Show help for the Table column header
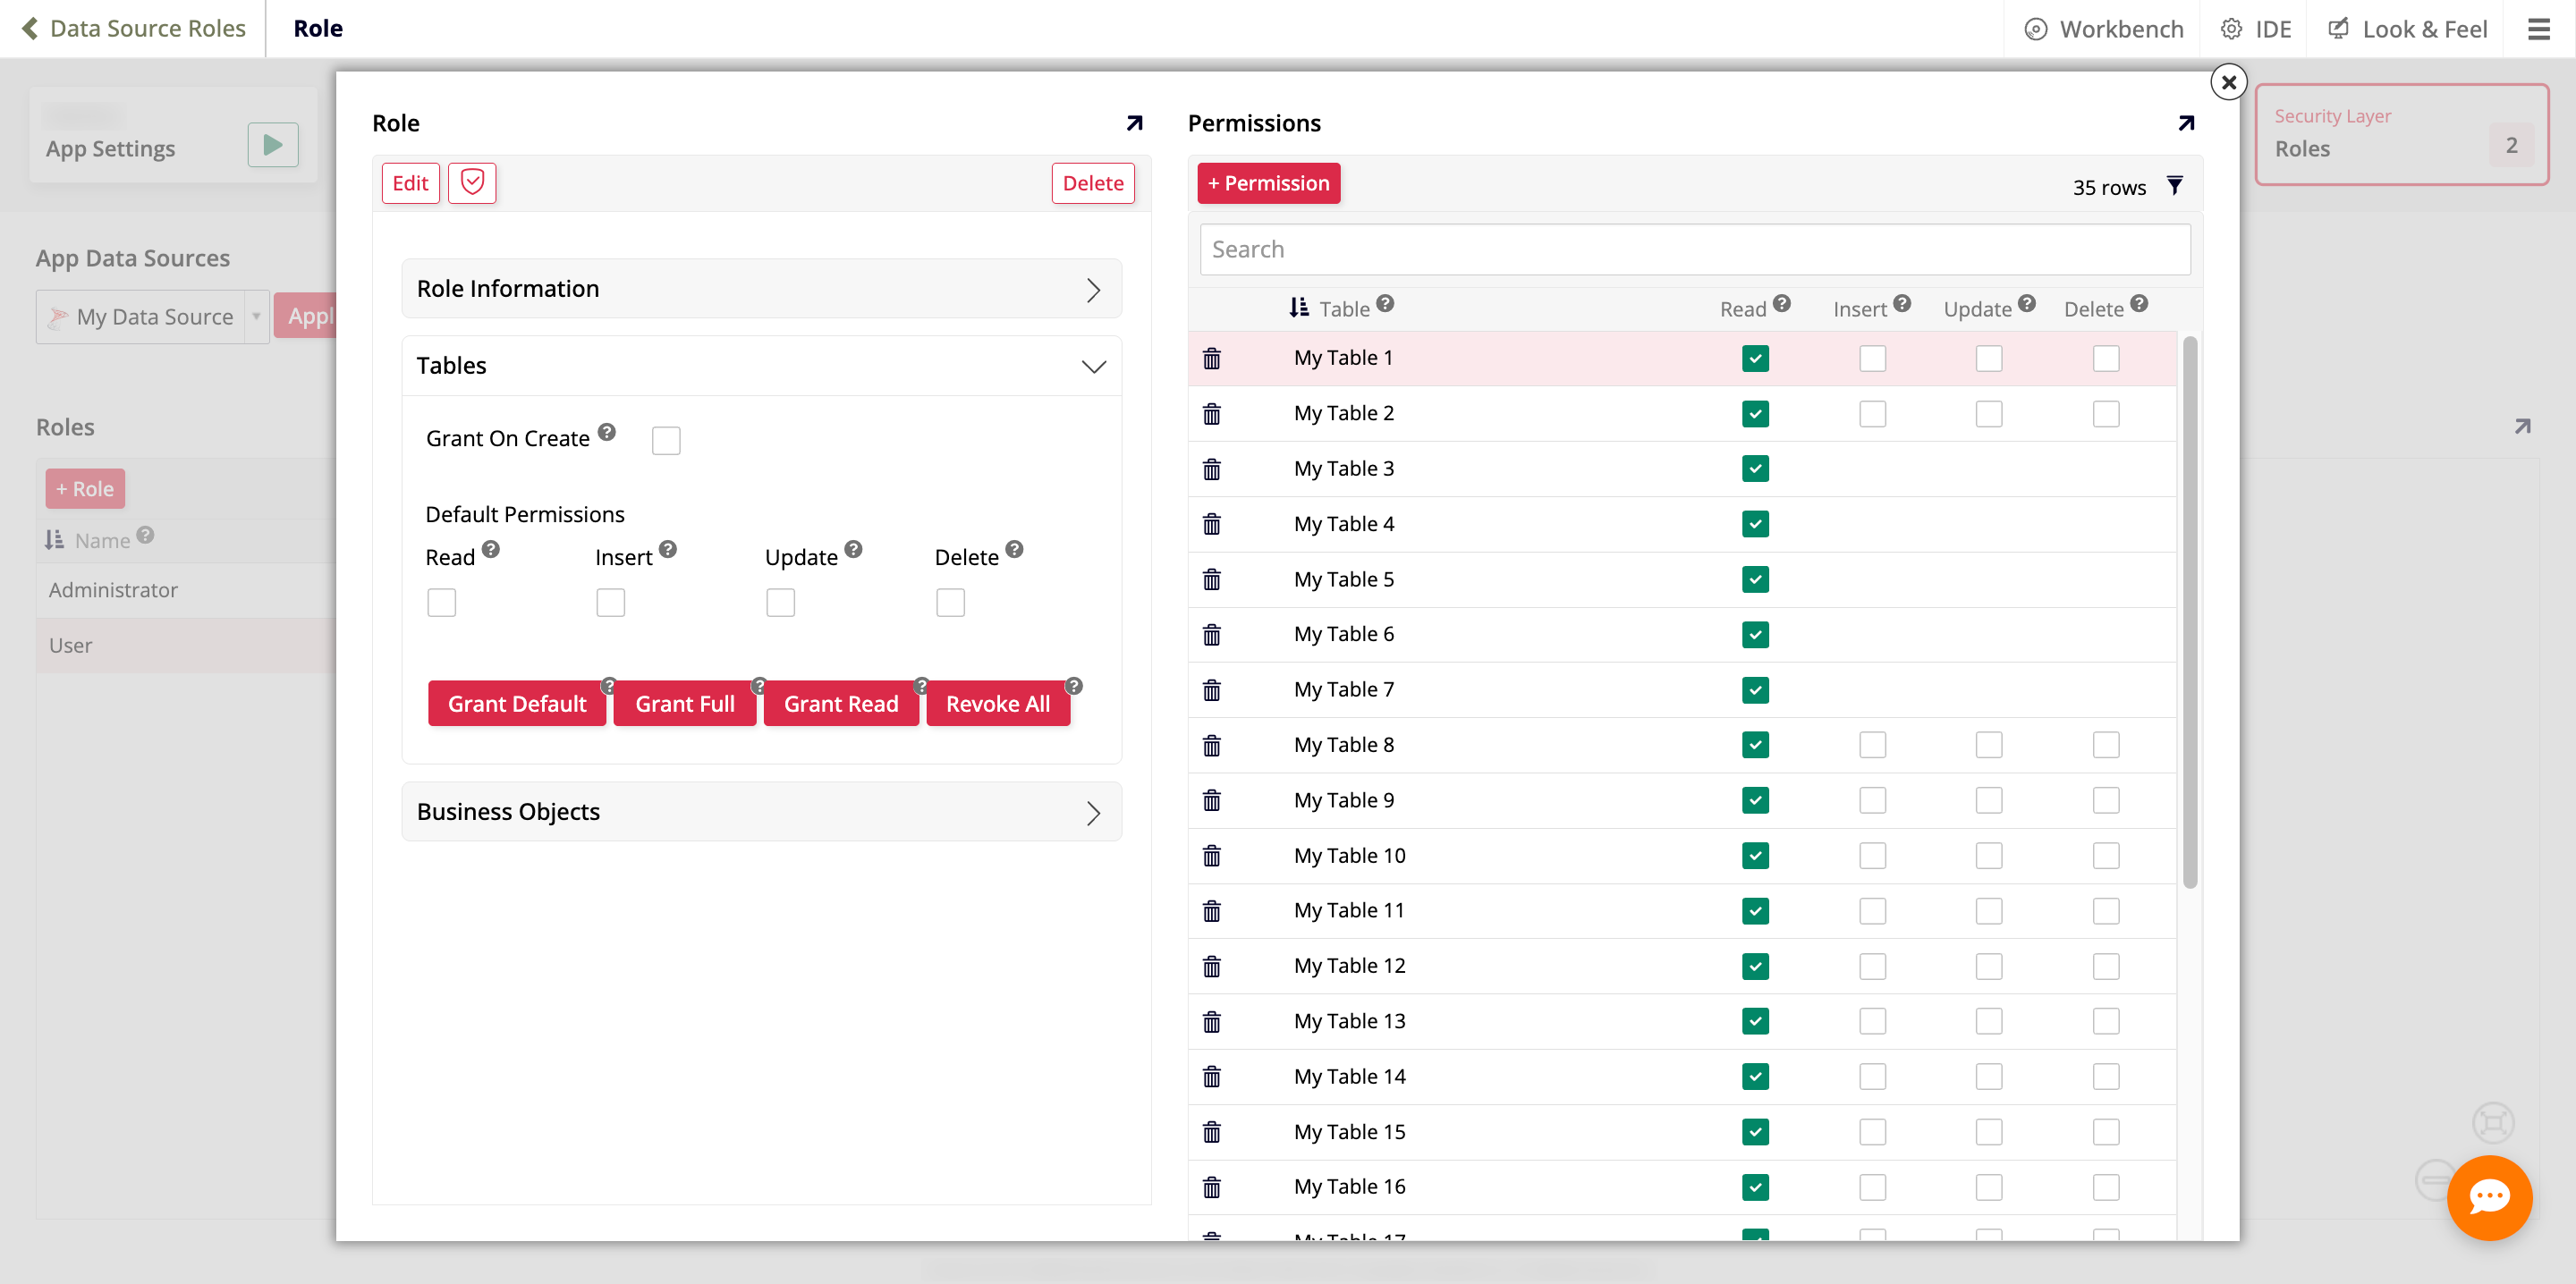This screenshot has width=2576, height=1284. [1385, 303]
